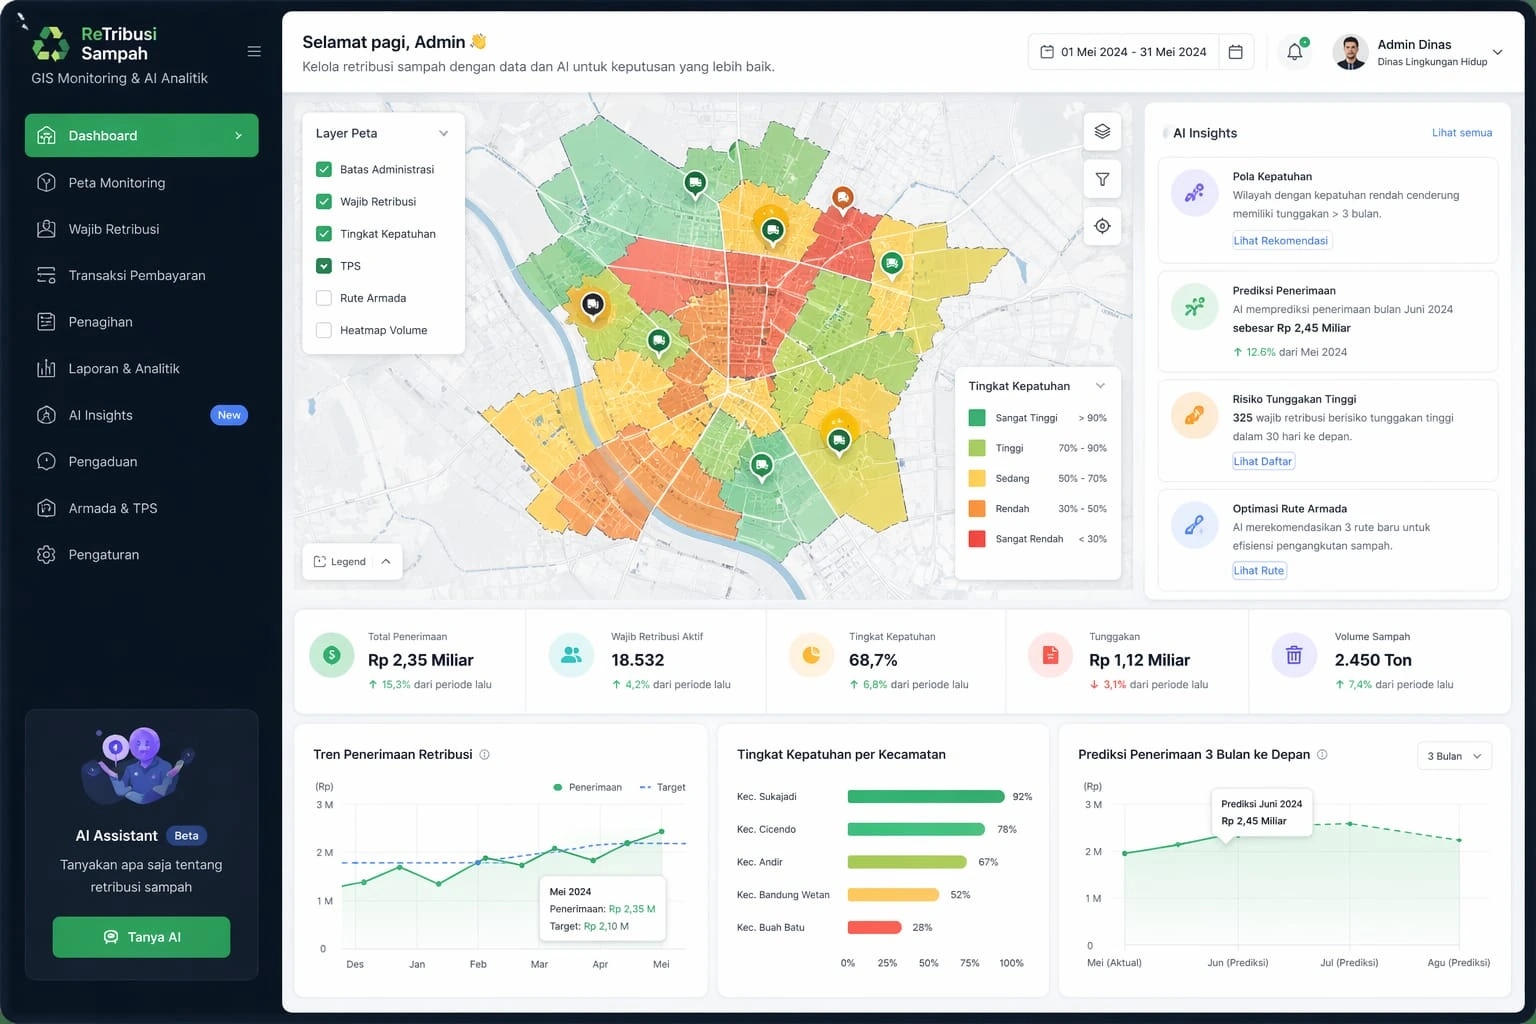This screenshot has height=1024, width=1536.
Task: Open the Lihat Rekomendasi link
Action: coord(1281,240)
